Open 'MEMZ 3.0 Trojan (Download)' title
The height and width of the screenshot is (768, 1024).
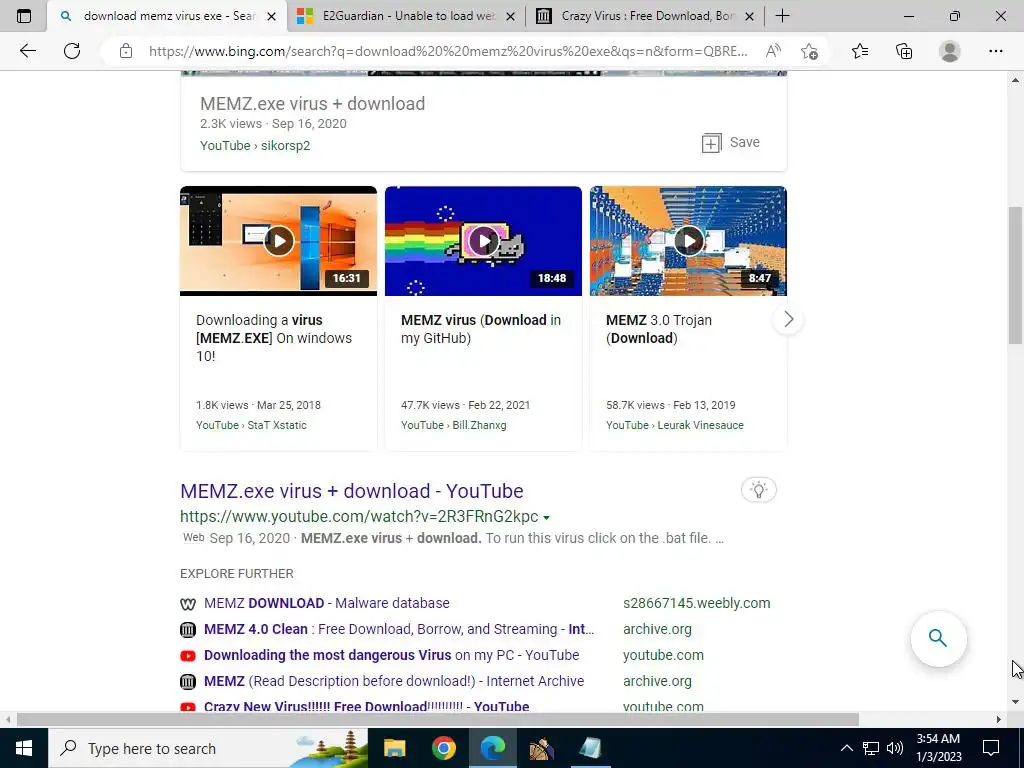pos(659,328)
